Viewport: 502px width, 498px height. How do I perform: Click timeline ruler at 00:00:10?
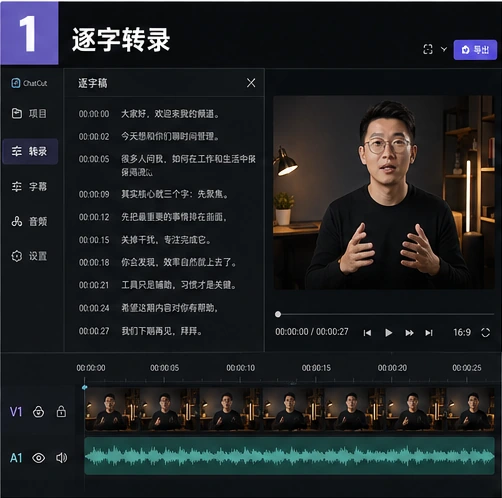(240, 368)
